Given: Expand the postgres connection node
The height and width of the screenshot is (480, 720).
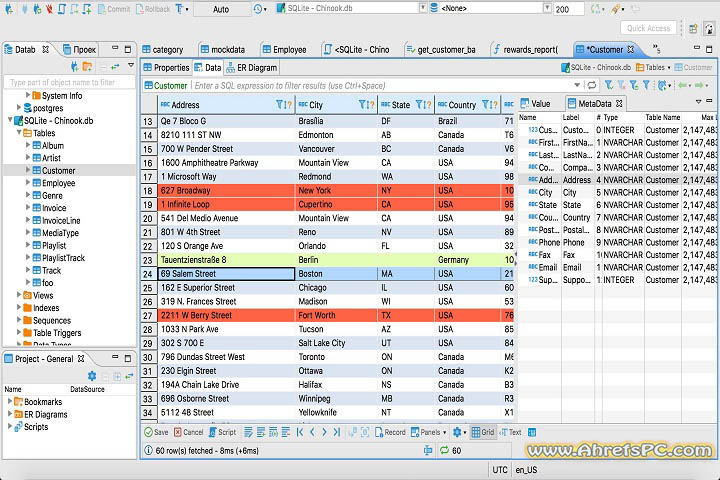Looking at the screenshot, I should 19,107.
